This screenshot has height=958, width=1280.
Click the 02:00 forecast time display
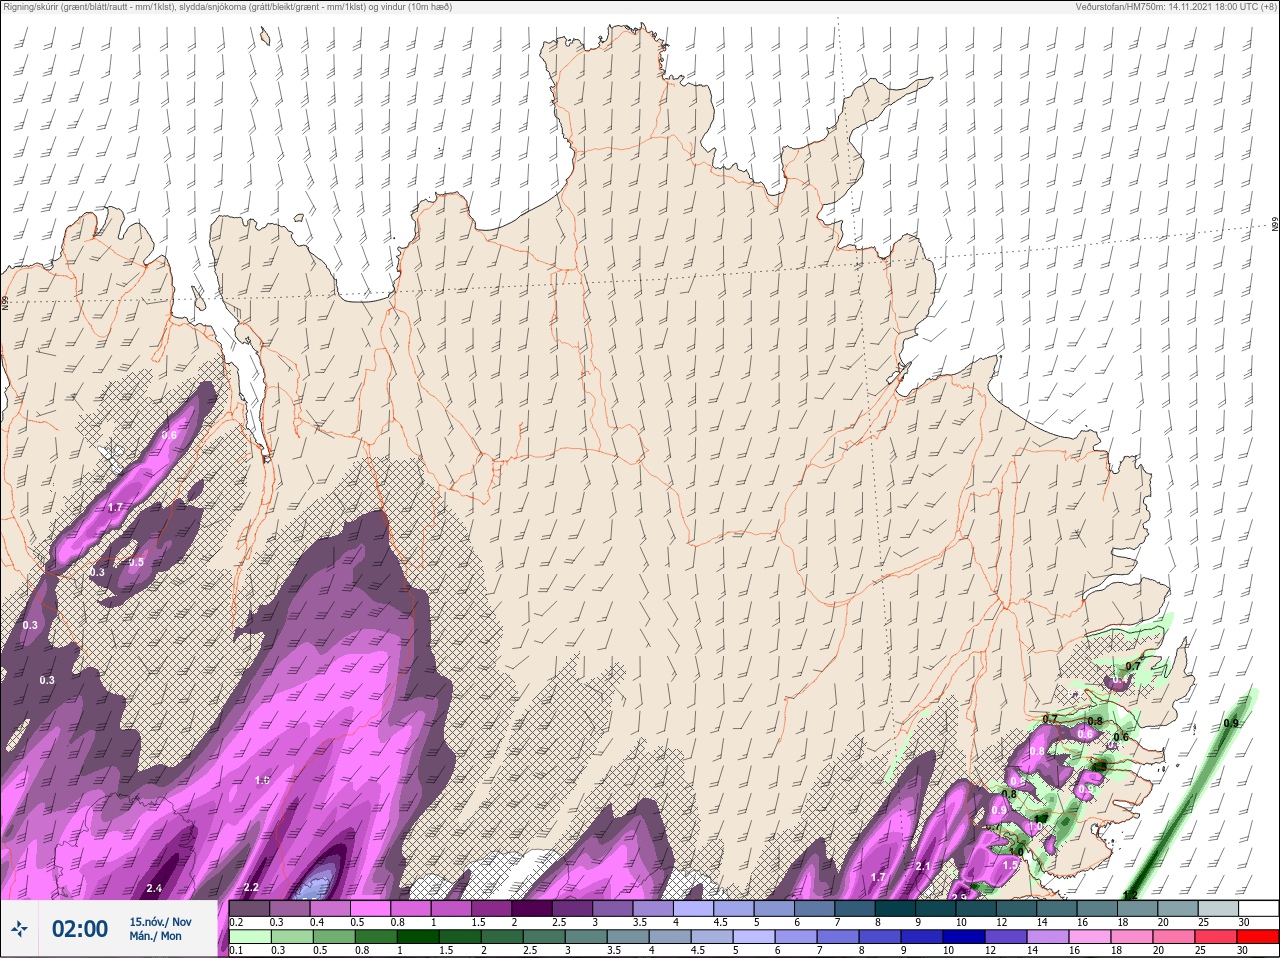(x=80, y=929)
